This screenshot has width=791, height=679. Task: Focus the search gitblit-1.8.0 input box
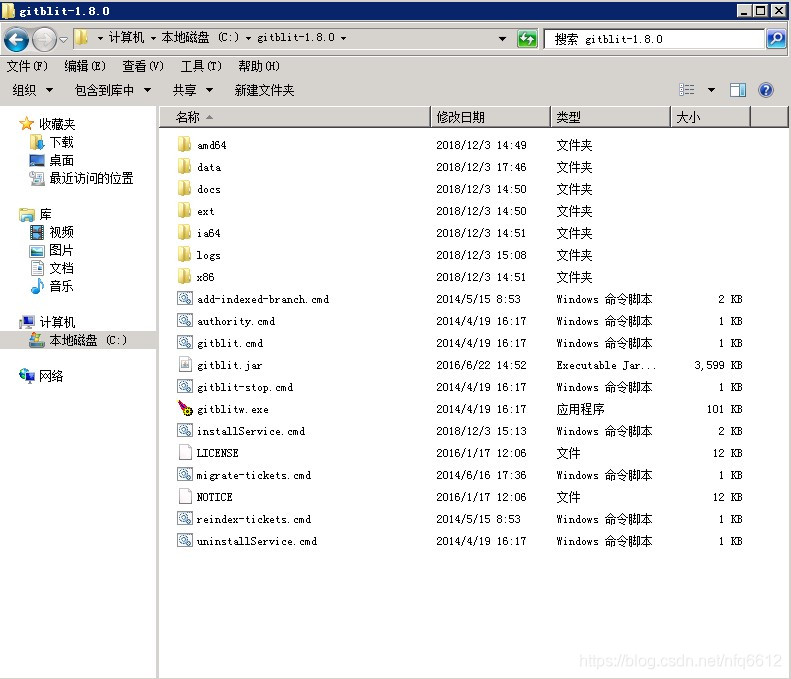click(654, 39)
